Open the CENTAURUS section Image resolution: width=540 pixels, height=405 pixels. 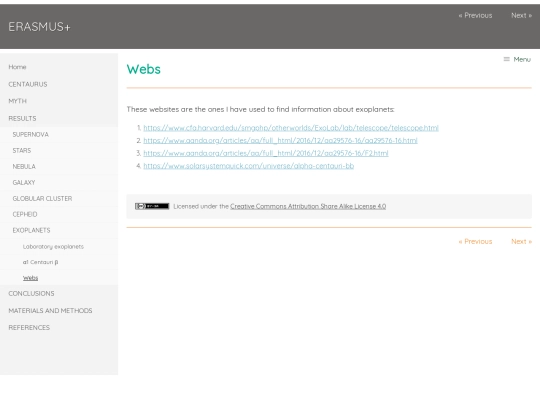28,84
